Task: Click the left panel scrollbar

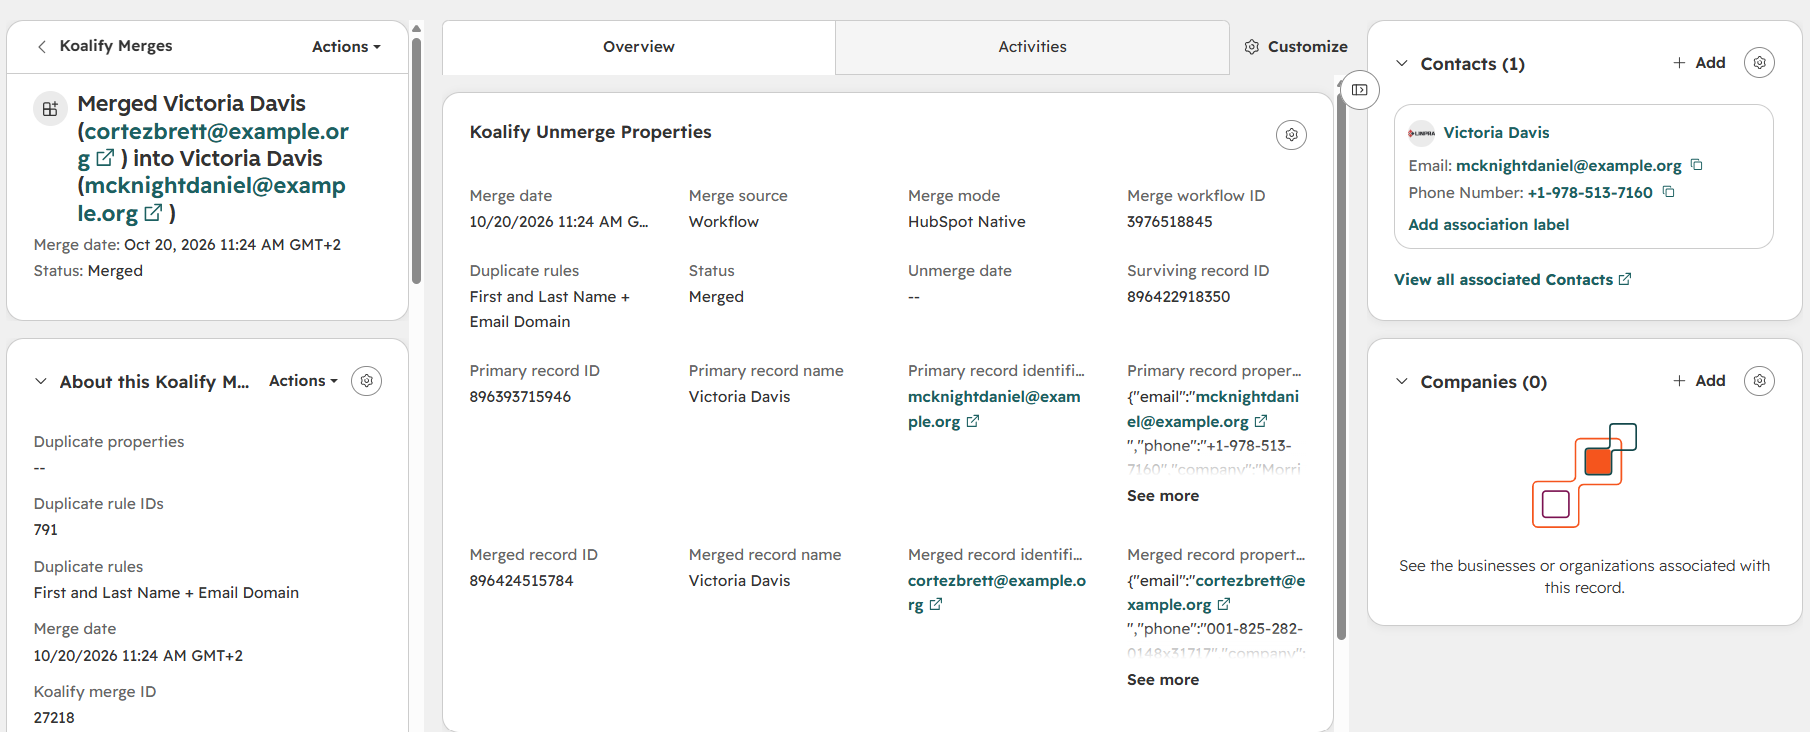Action: [416, 160]
